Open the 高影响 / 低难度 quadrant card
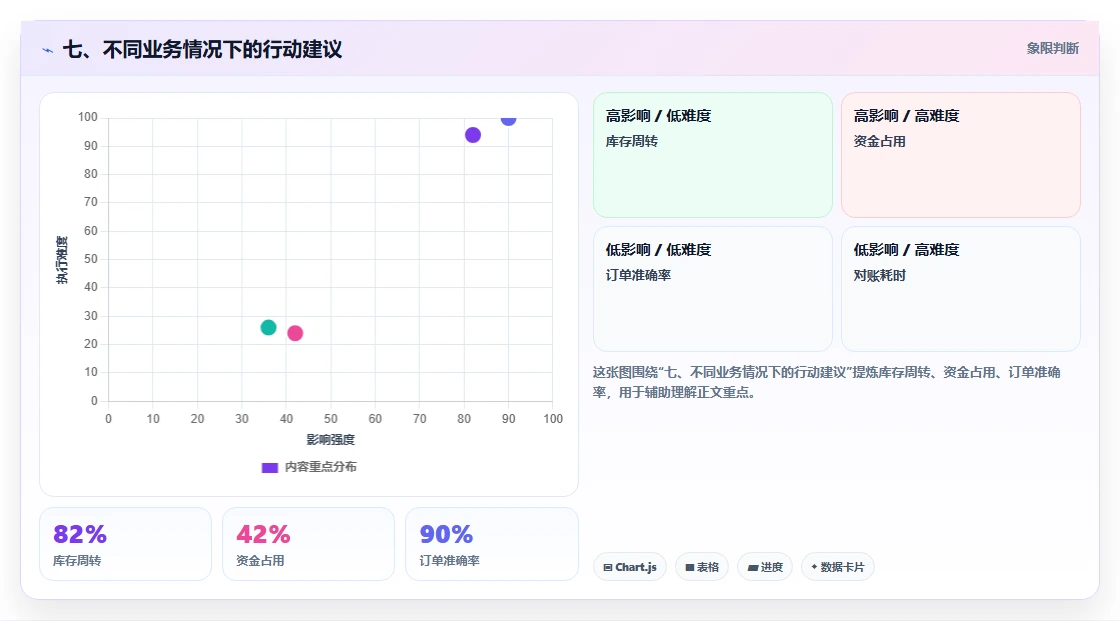 click(713, 155)
